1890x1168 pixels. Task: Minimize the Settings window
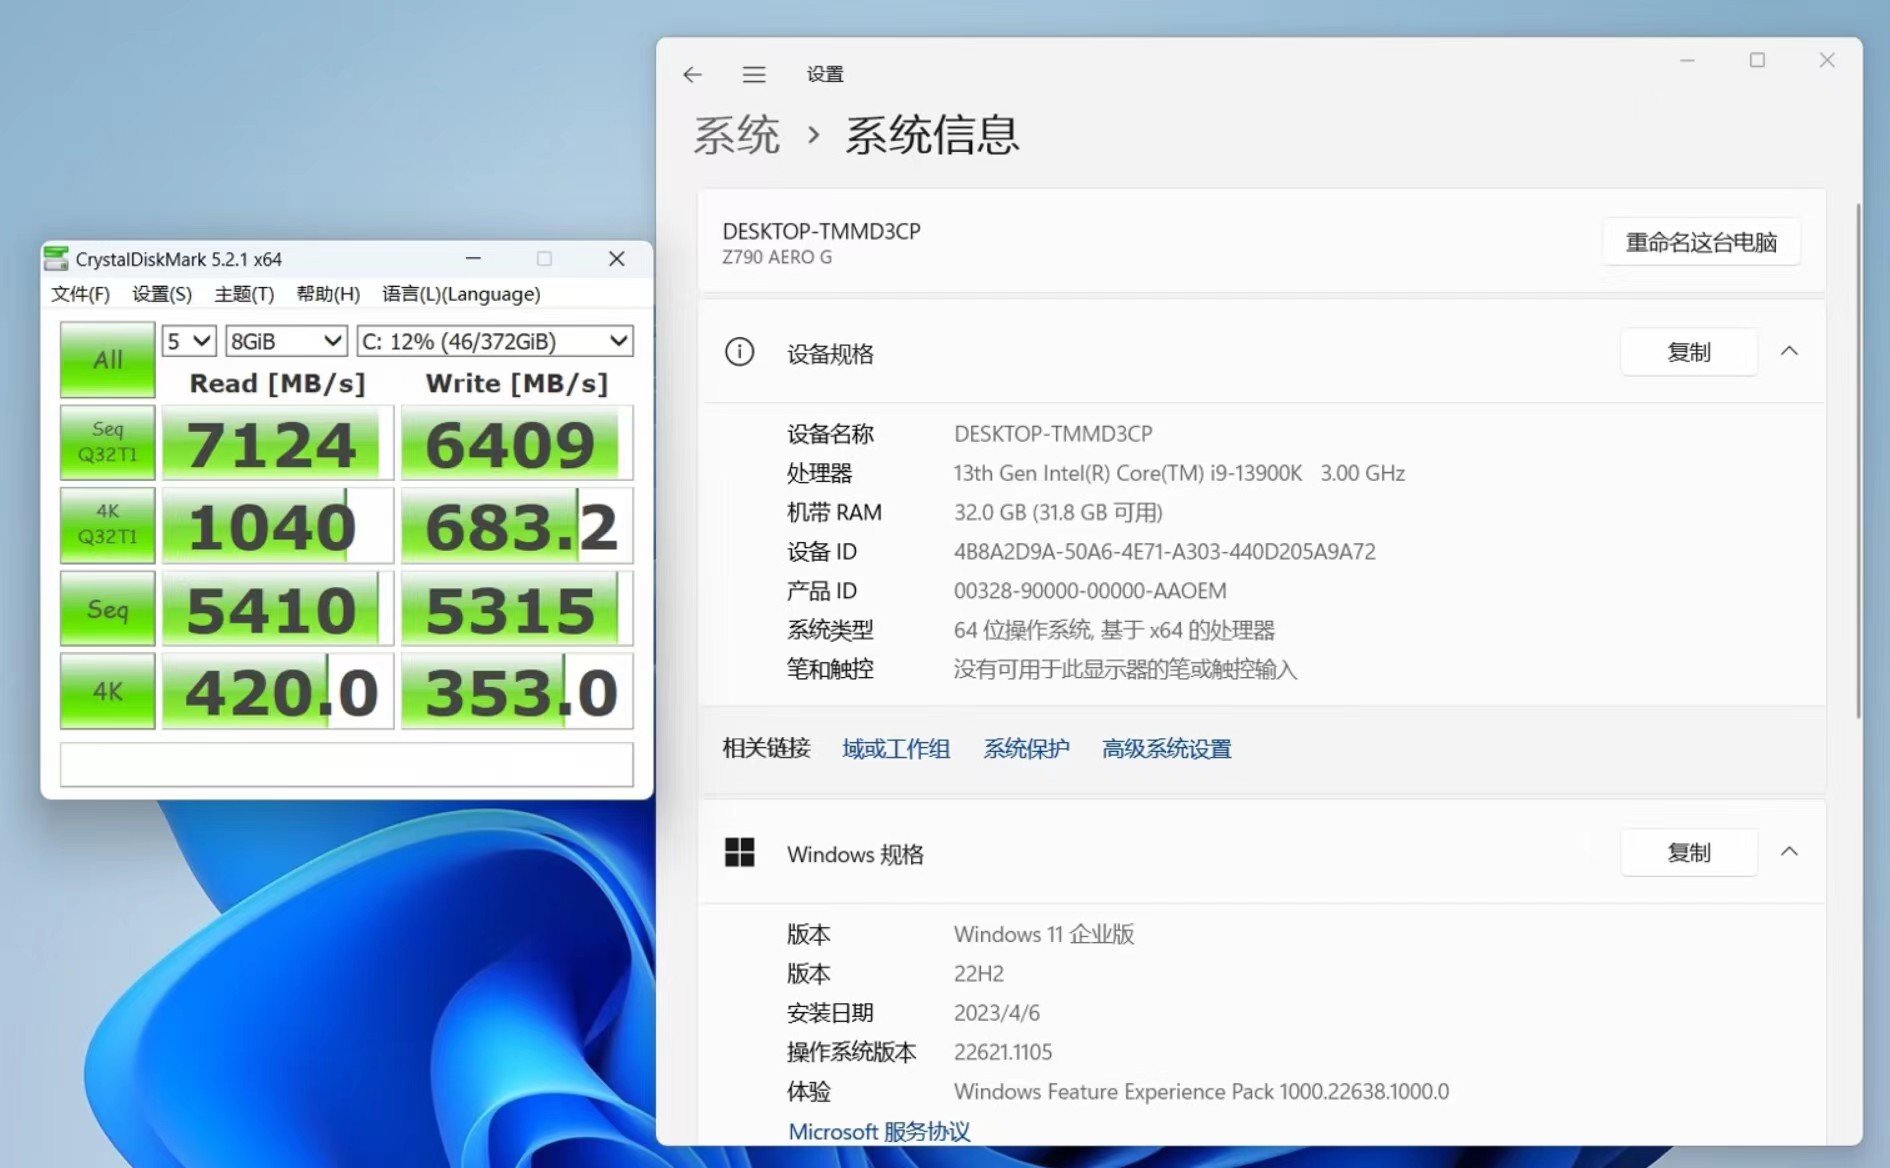[1687, 61]
